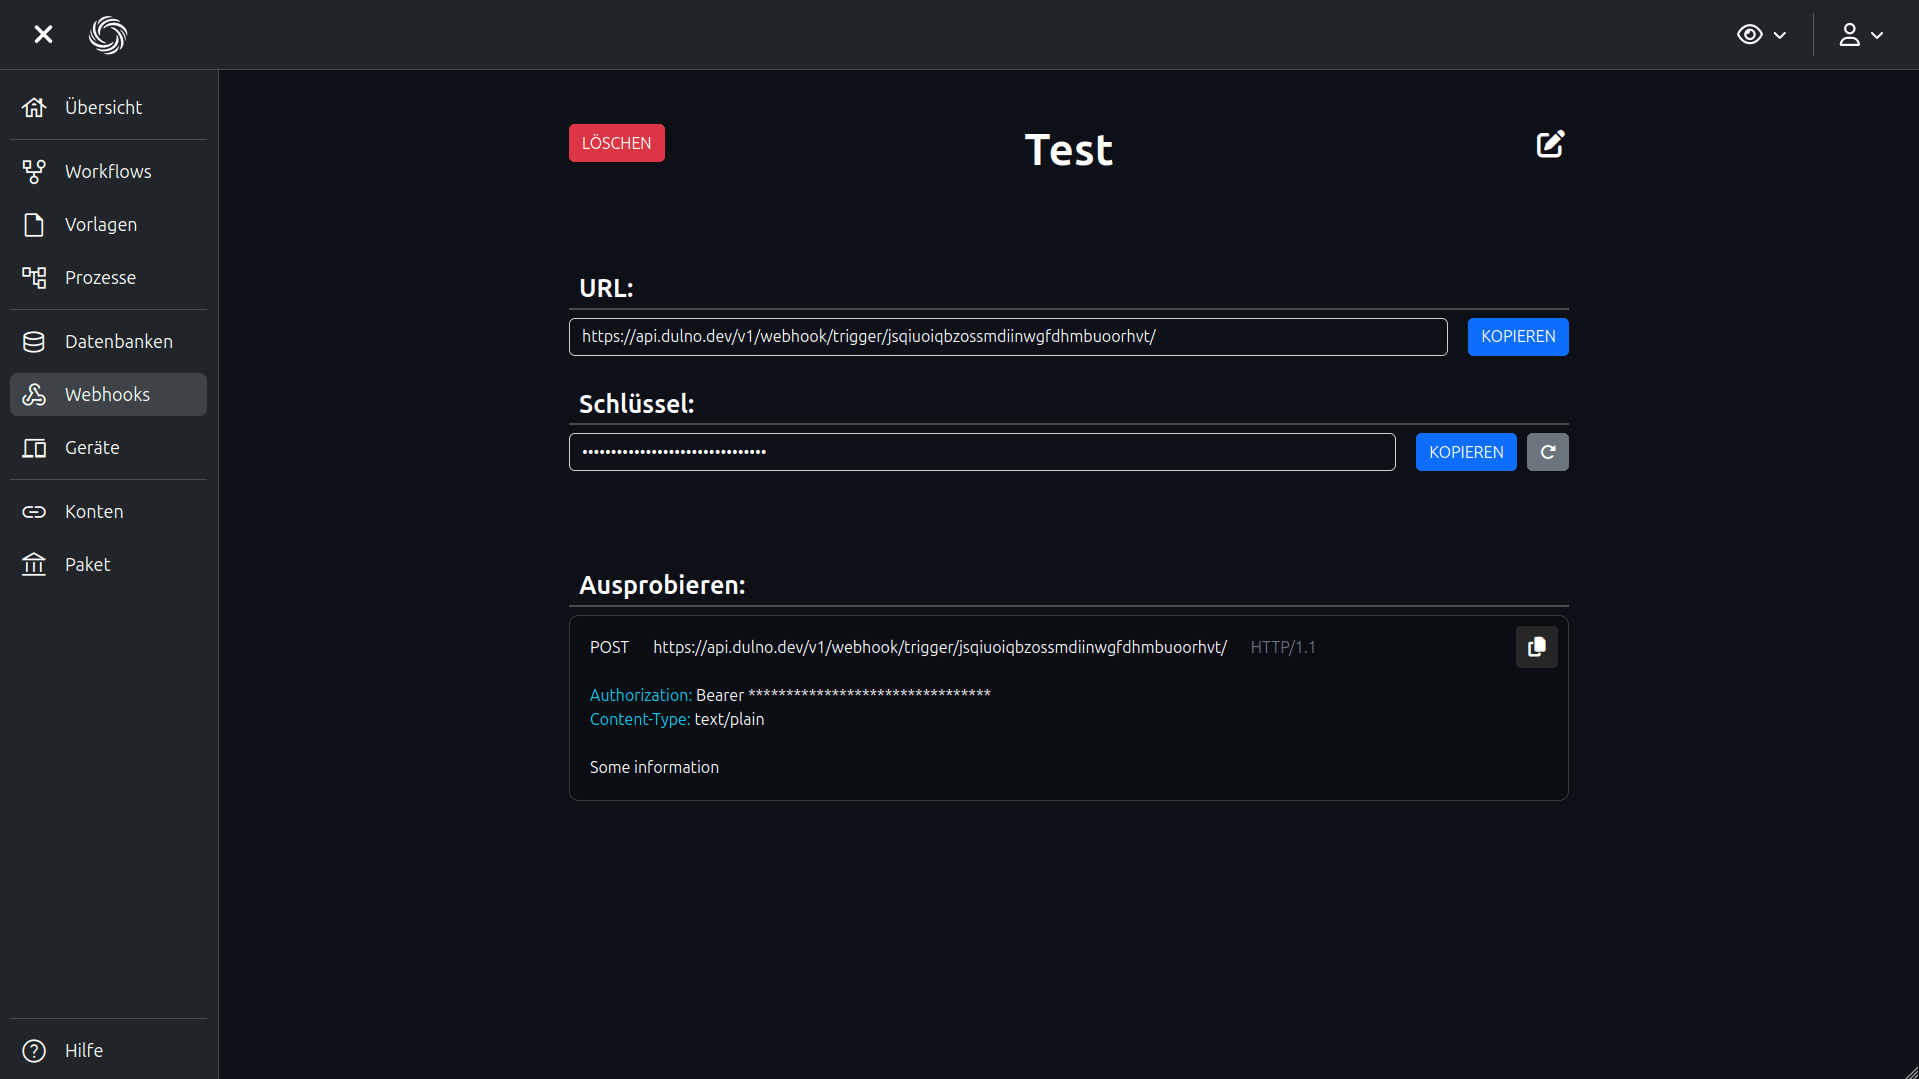The image size is (1919, 1079).
Task: Copy the Schlüssel with KOPIEREN
Action: (x=1465, y=452)
